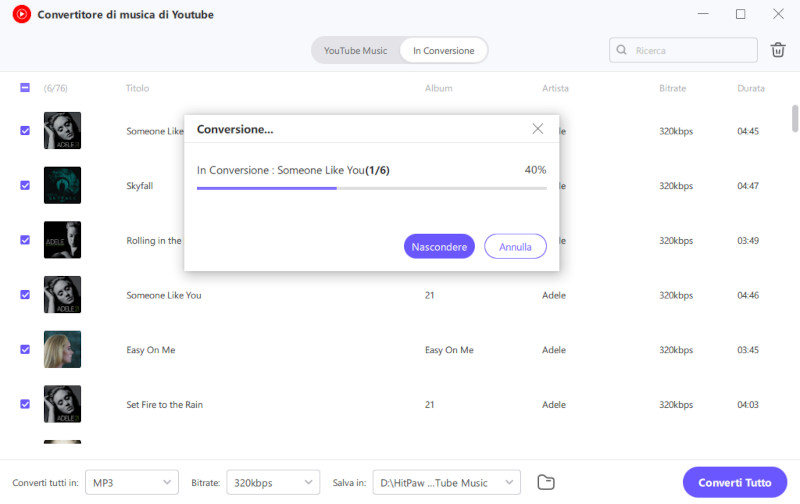
Task: Click the Easy On Me album cell
Action: [449, 350]
